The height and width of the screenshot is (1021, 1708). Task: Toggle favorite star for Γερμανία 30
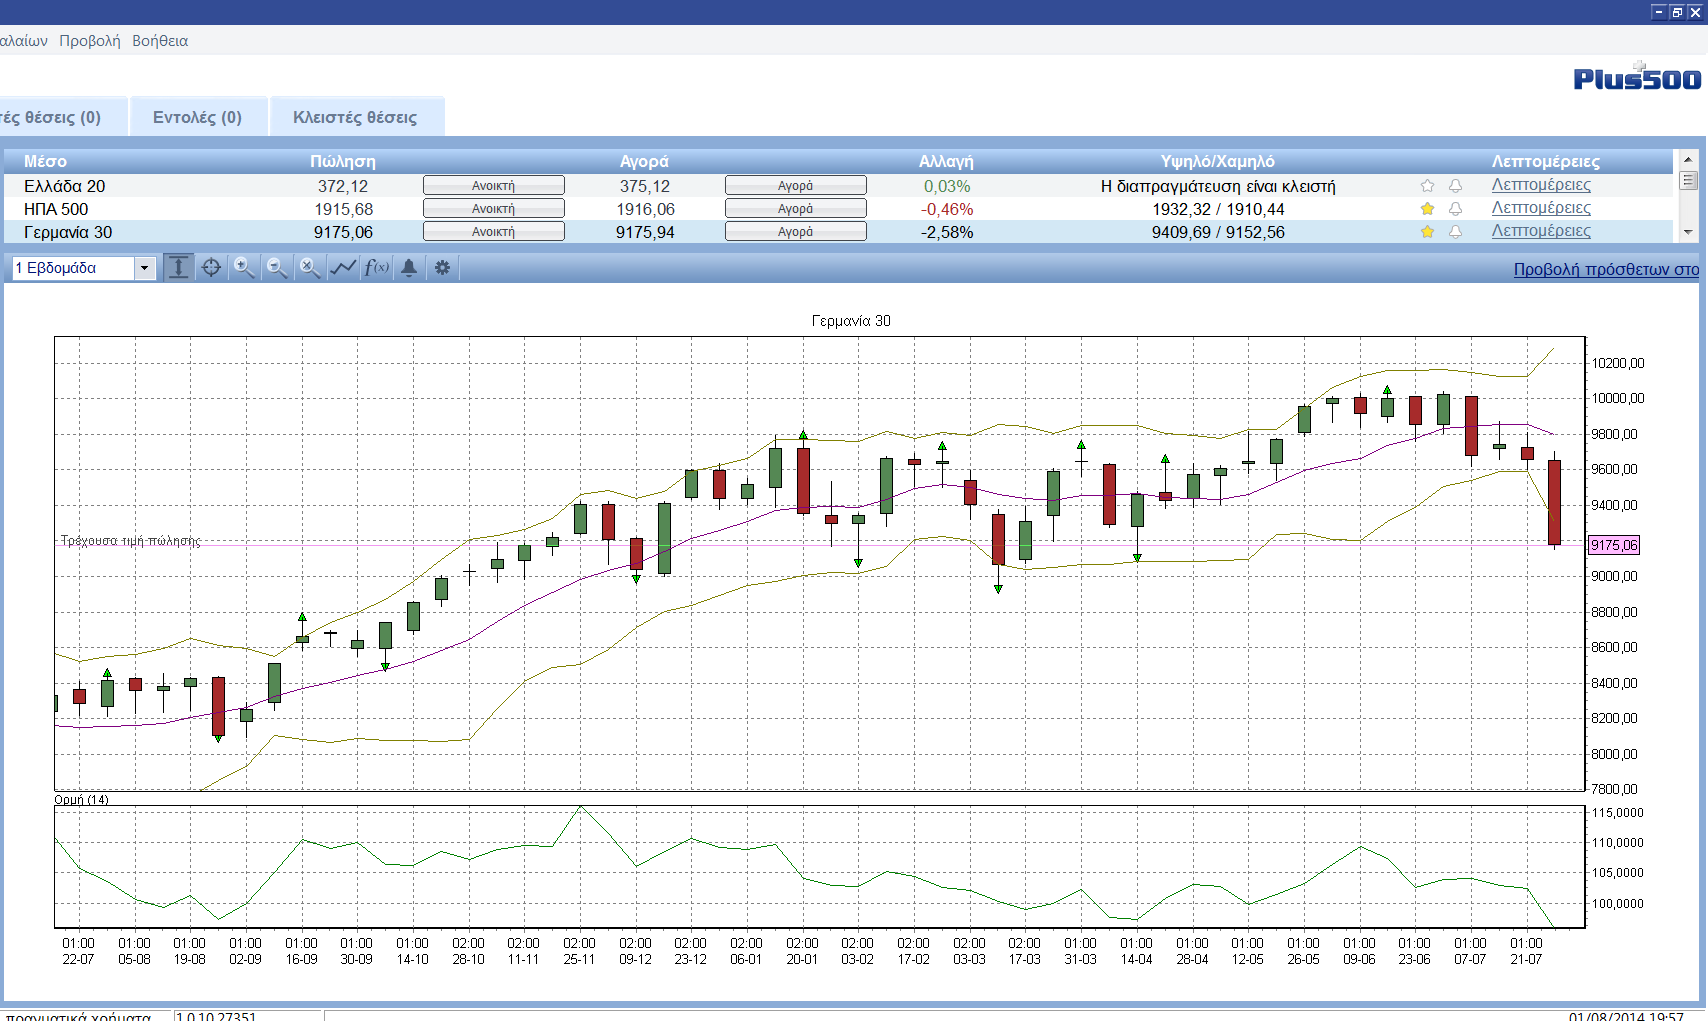point(1427,232)
